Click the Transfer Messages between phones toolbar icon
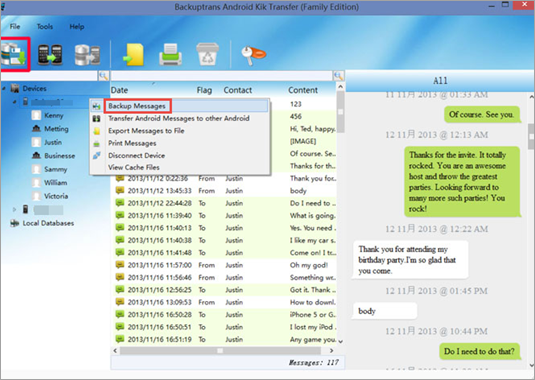This screenshot has width=535, height=380. tap(50, 55)
